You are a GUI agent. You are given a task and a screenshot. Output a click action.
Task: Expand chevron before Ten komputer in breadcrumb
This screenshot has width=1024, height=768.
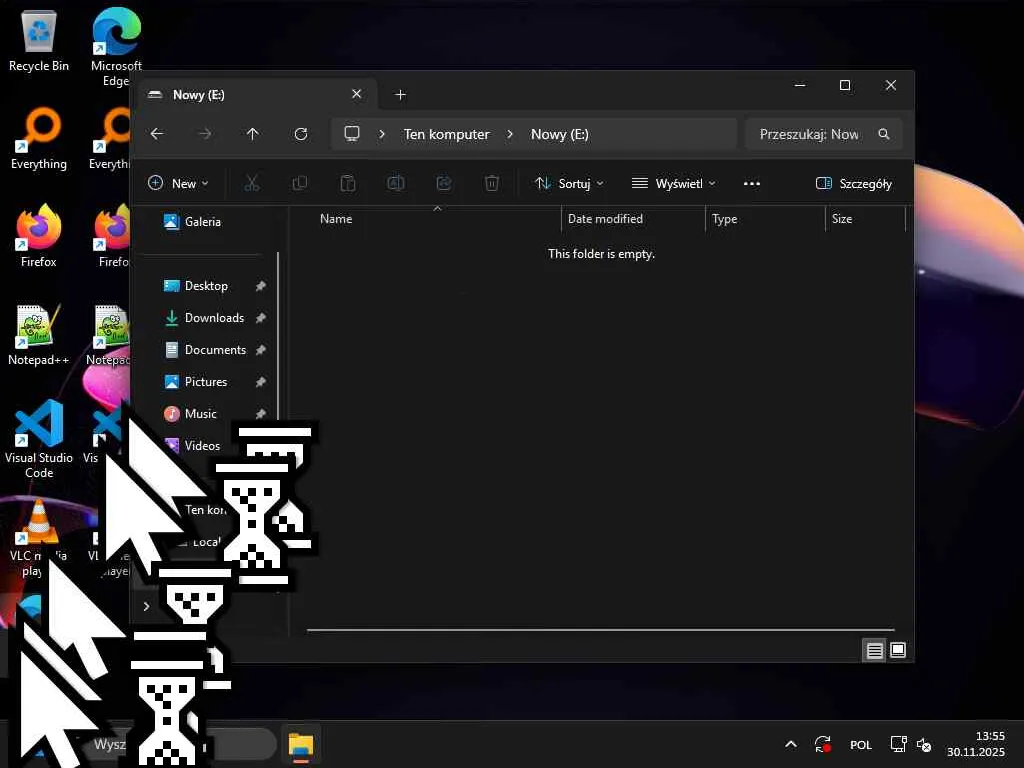[x=382, y=134]
